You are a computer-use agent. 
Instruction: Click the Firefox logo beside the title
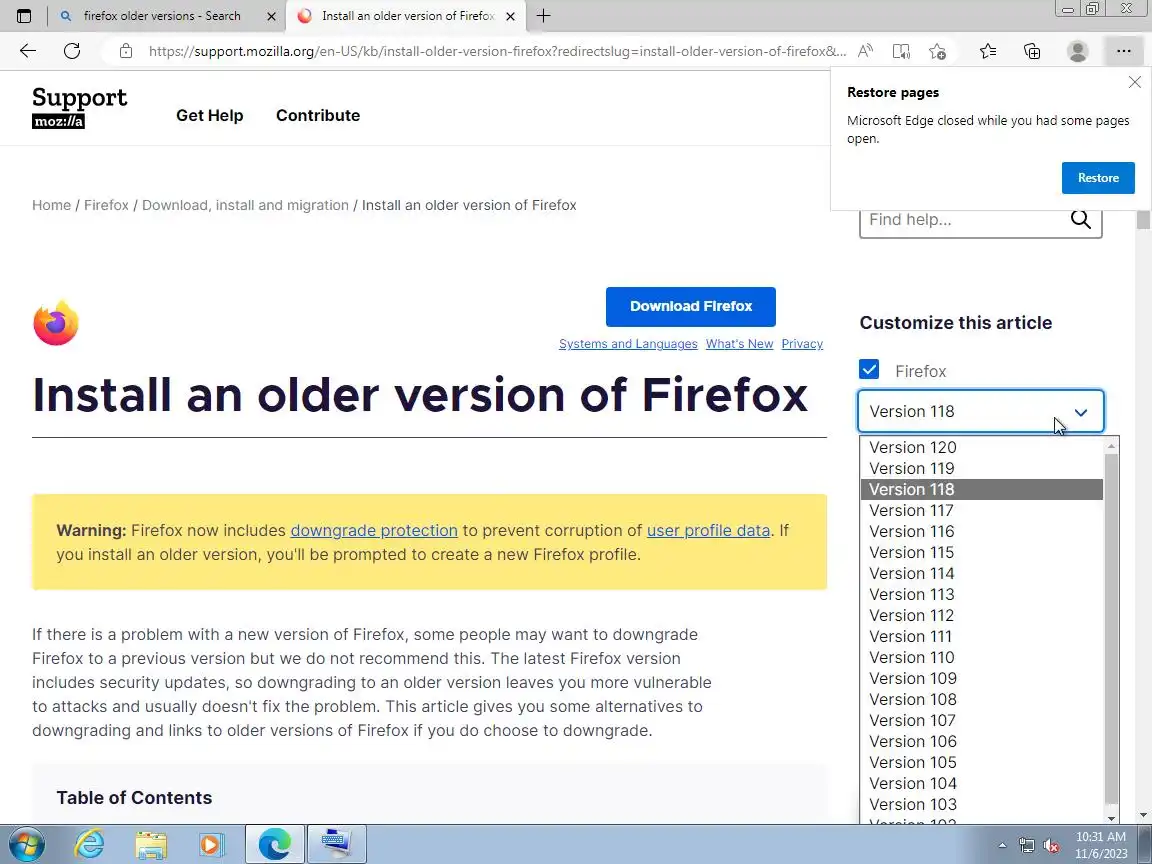56,323
